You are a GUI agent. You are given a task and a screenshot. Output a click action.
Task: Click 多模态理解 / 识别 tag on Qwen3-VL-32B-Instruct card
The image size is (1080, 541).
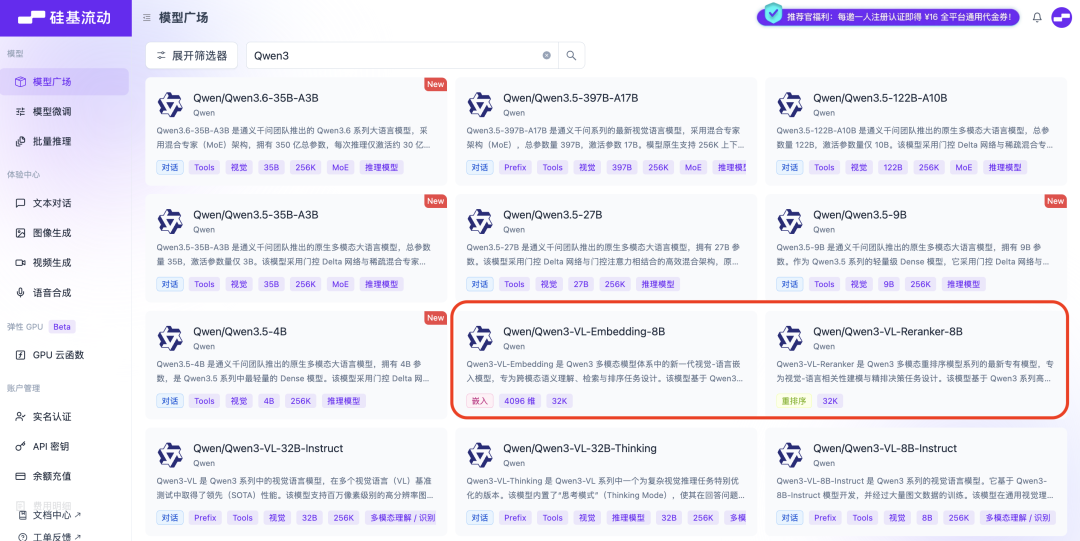[402, 518]
